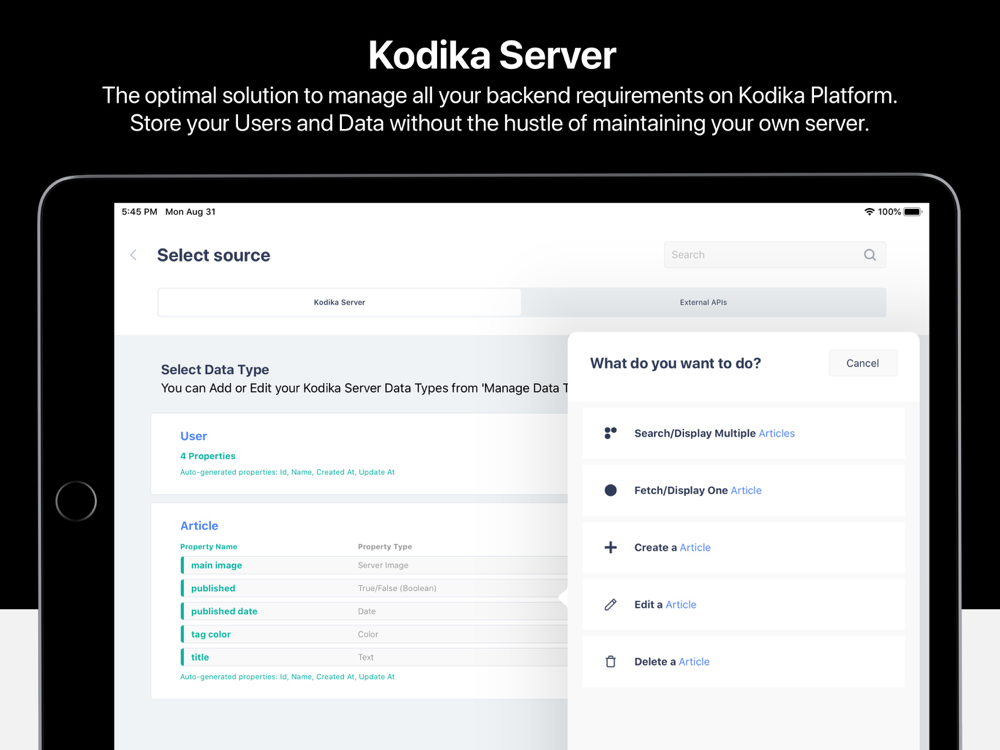The height and width of the screenshot is (750, 1000).
Task: Click the Wi-Fi status icon
Action: (869, 212)
